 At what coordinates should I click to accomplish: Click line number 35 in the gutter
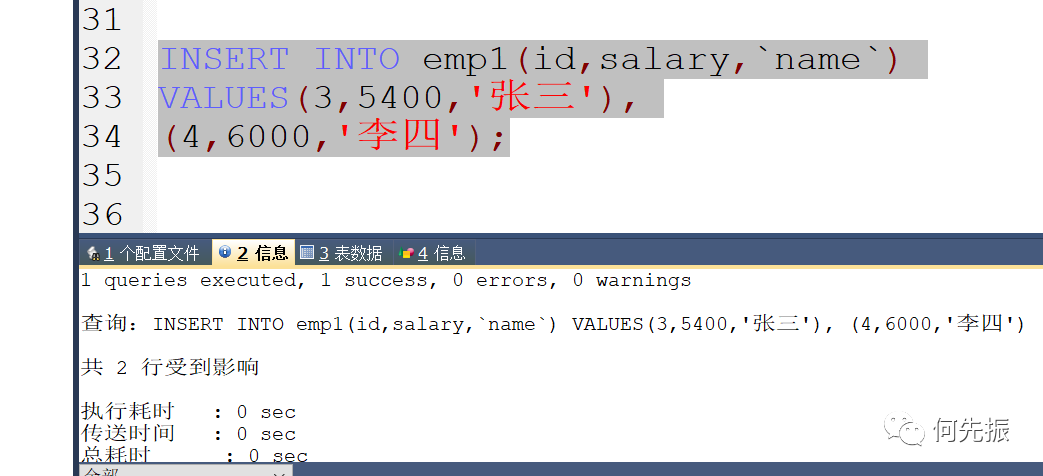pos(103,176)
